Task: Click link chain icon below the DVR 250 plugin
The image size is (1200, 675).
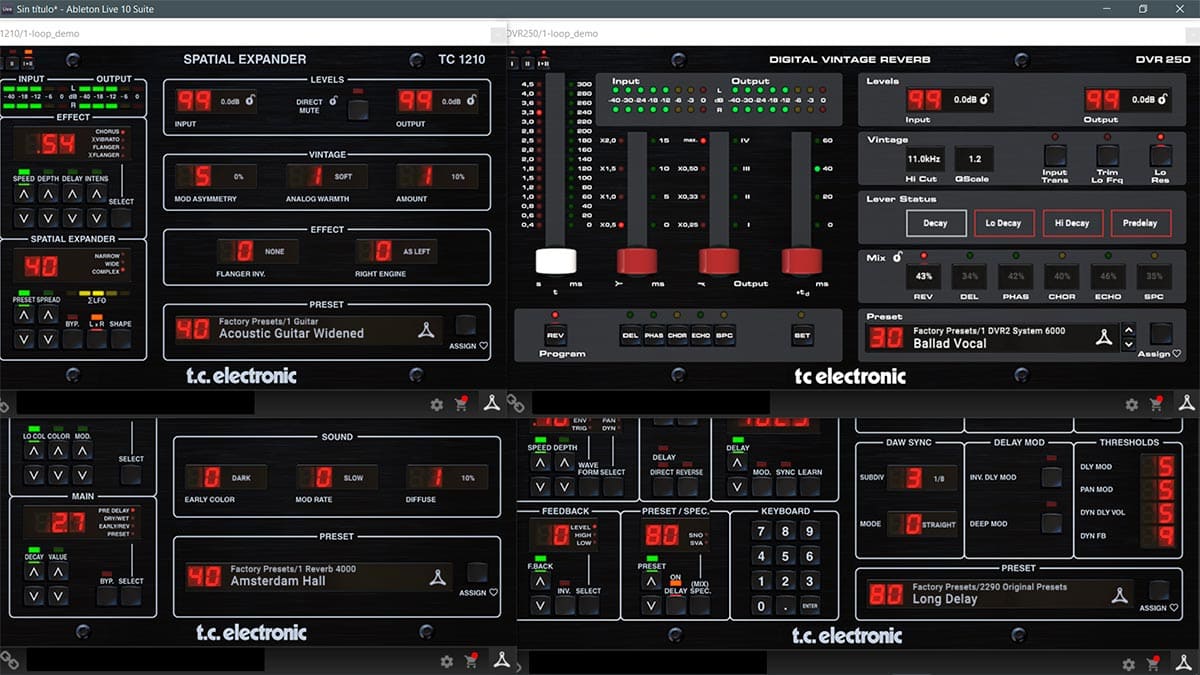Action: pos(516,404)
